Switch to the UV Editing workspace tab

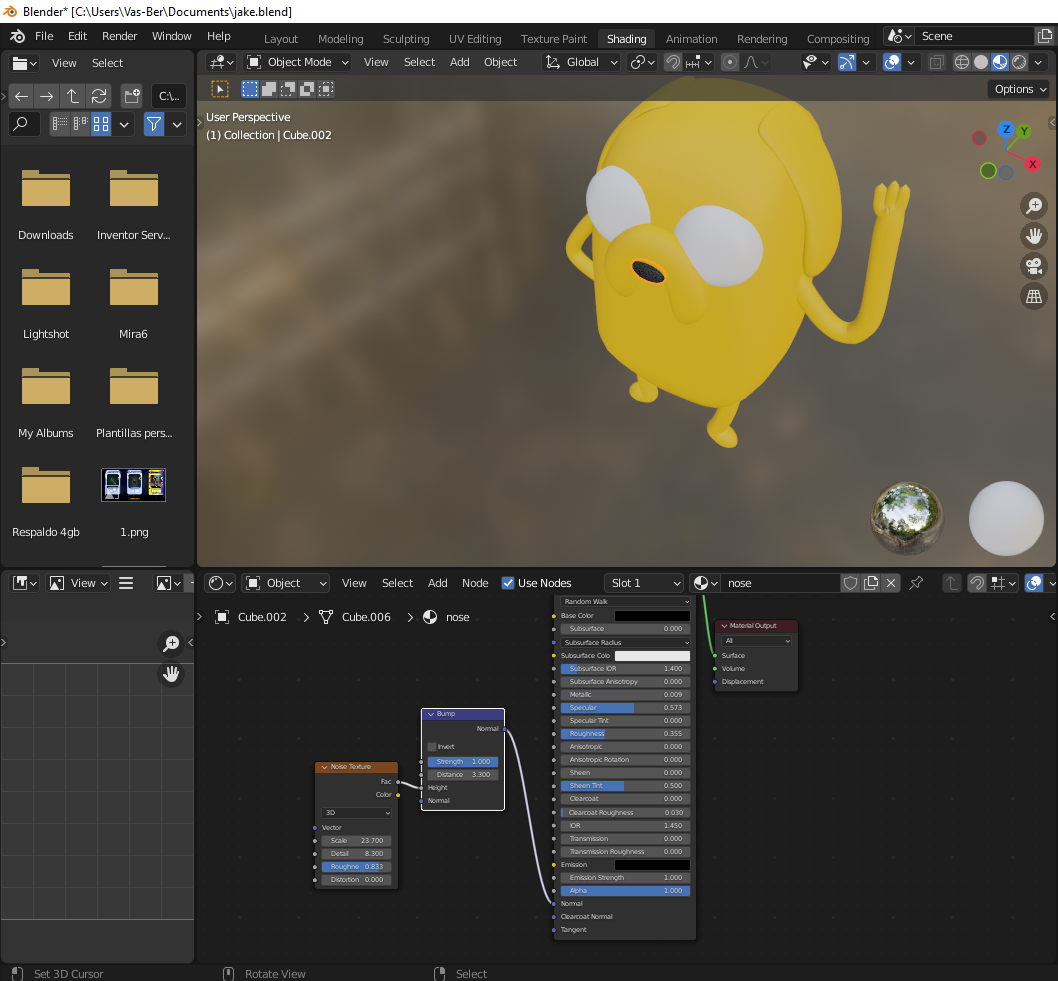click(475, 39)
